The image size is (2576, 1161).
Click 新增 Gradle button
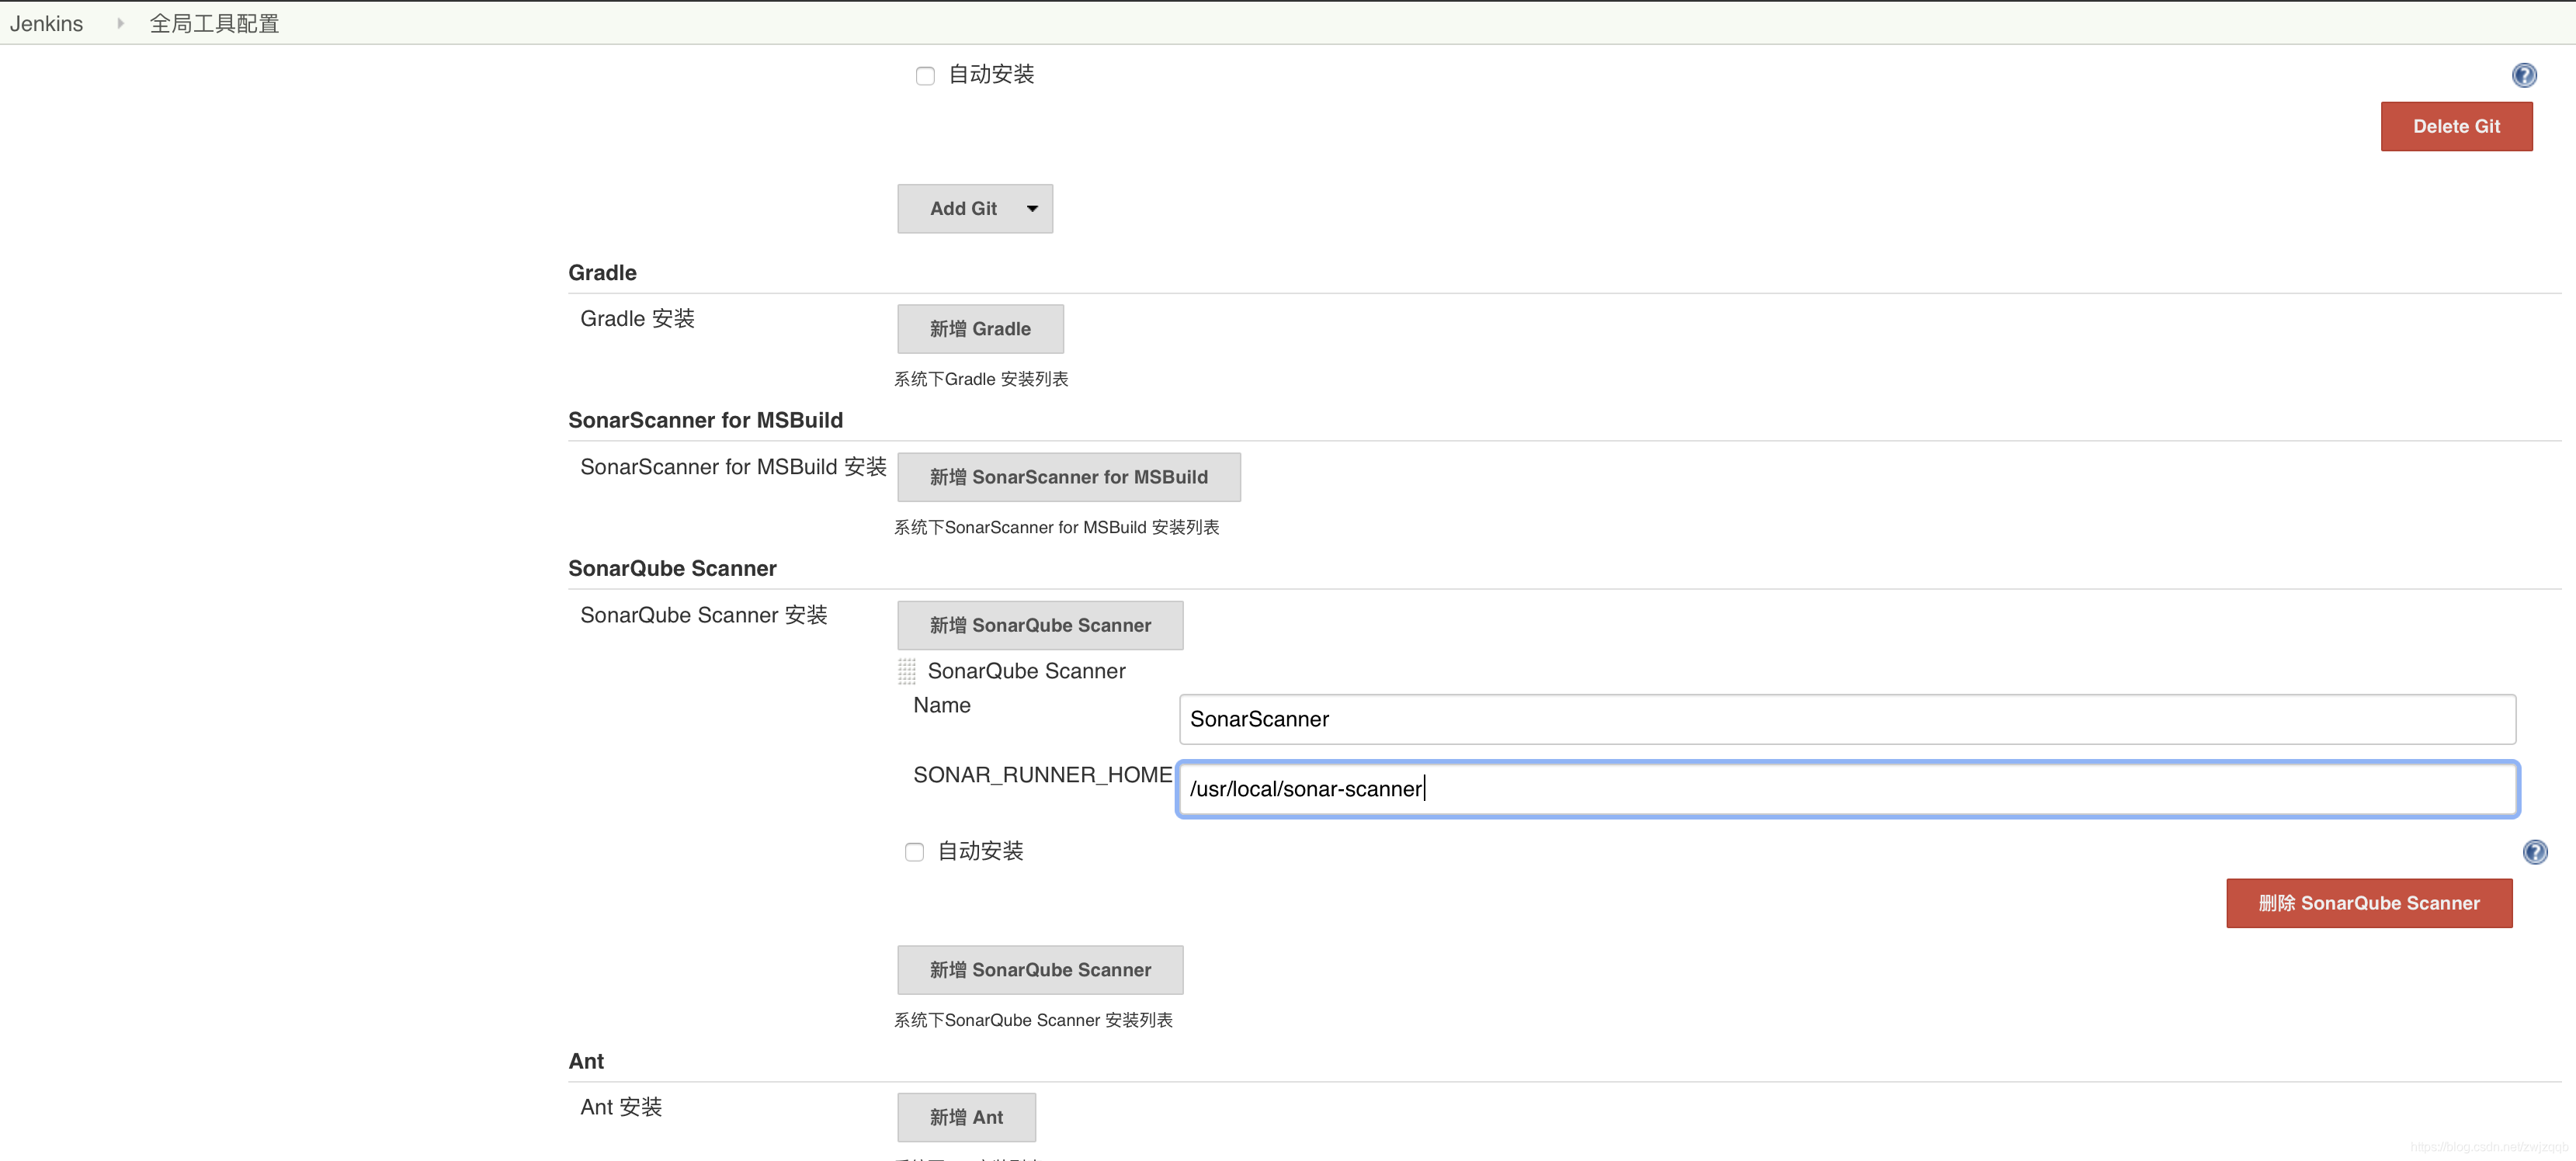click(x=979, y=329)
